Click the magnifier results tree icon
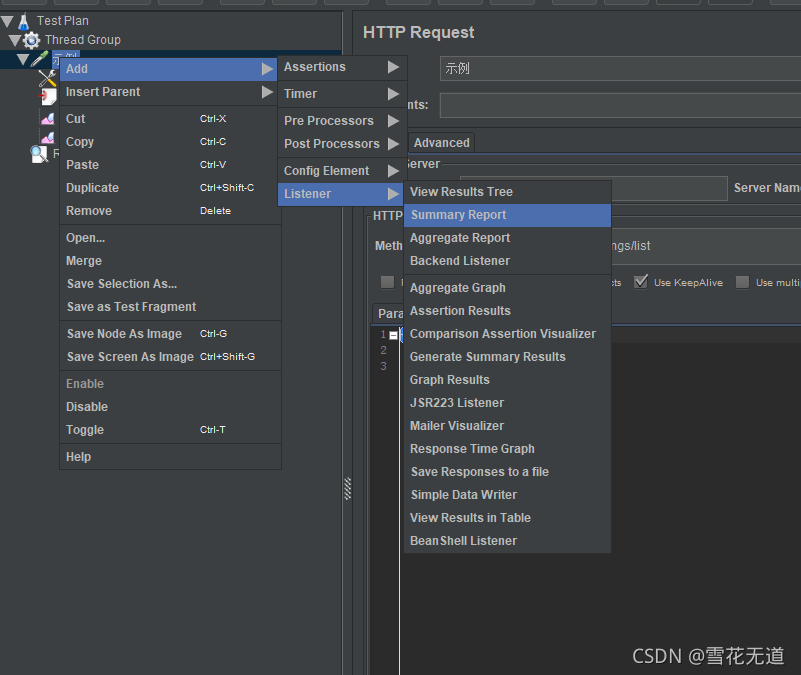 39,154
